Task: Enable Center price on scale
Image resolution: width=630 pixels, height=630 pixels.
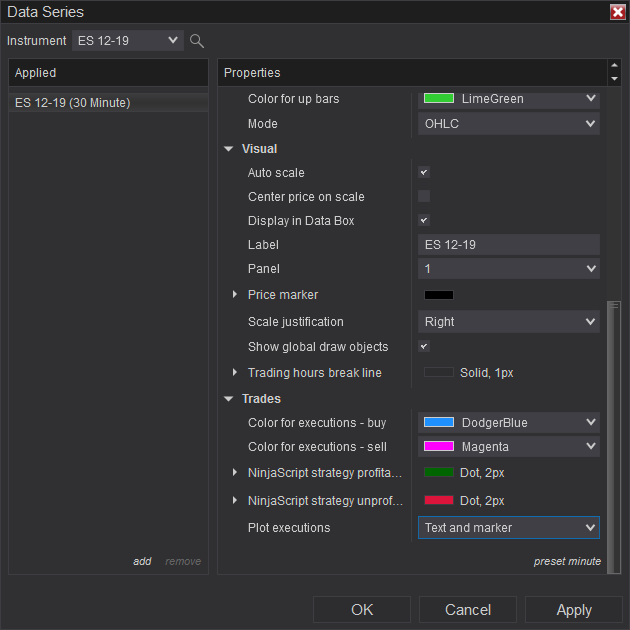Action: [424, 197]
